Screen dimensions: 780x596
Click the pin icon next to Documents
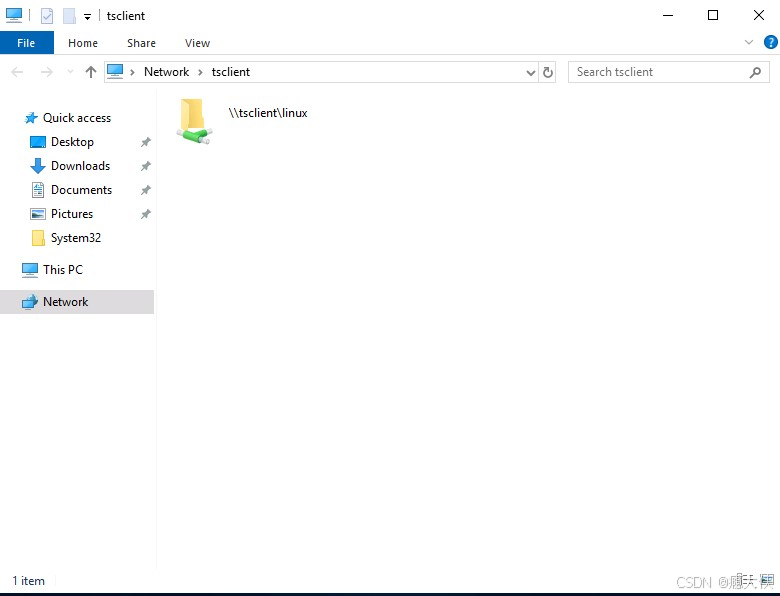pos(145,190)
